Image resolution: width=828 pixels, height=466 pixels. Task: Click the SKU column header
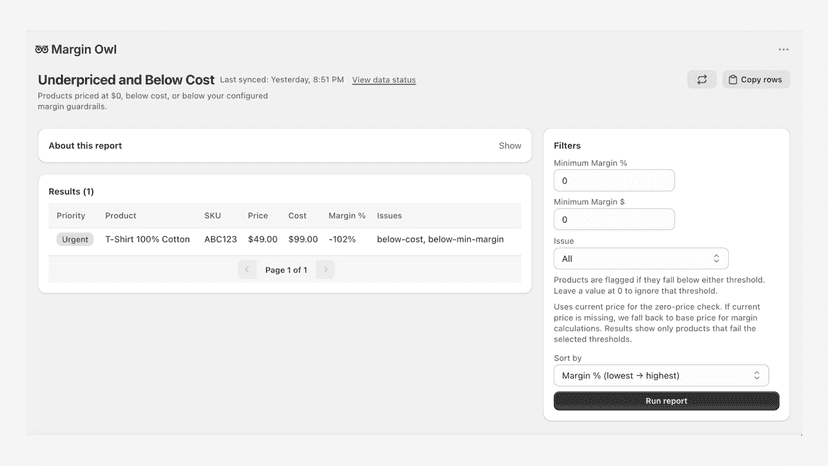point(213,216)
